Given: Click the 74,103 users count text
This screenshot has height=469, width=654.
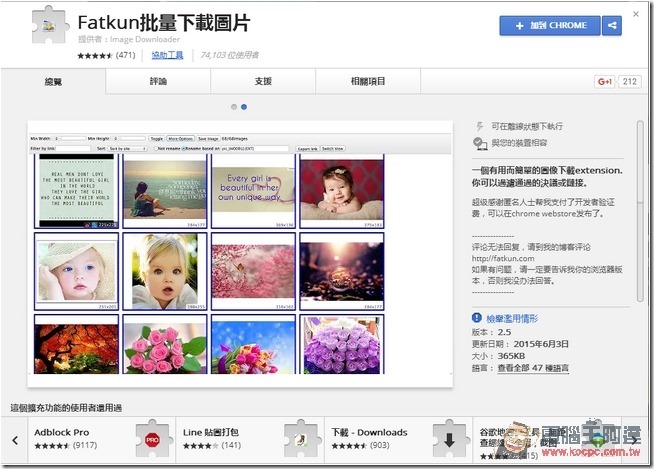Looking at the screenshot, I should point(229,55).
